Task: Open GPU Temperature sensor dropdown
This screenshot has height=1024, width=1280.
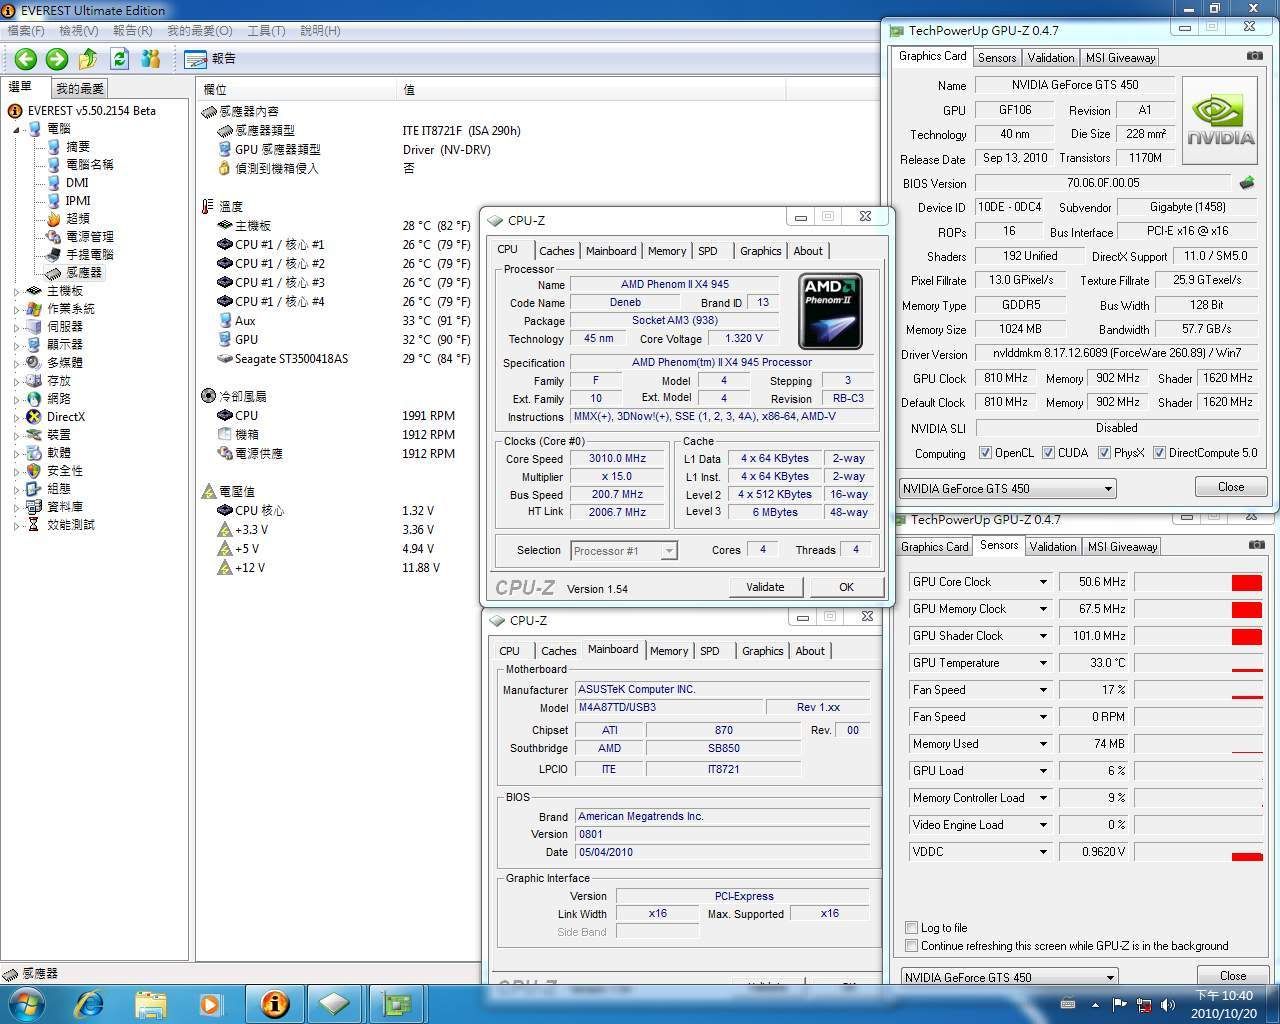Action: click(x=1042, y=663)
